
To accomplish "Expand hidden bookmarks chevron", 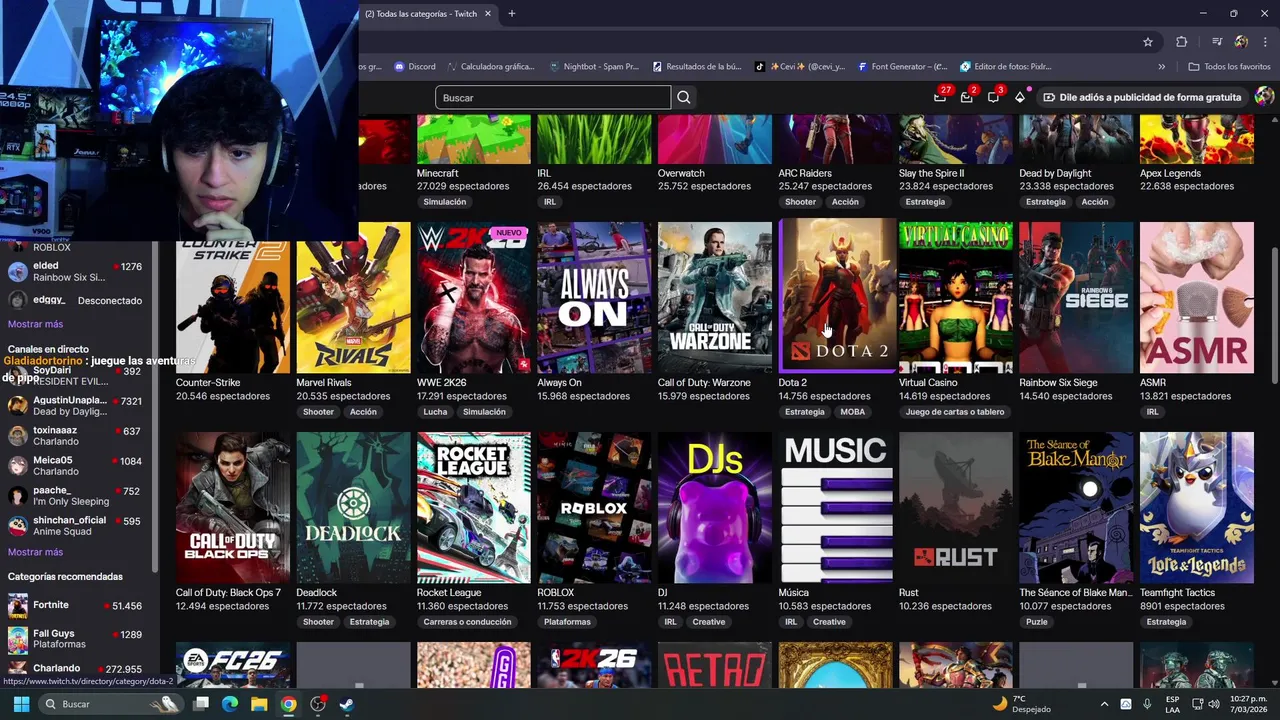I will [1161, 67].
